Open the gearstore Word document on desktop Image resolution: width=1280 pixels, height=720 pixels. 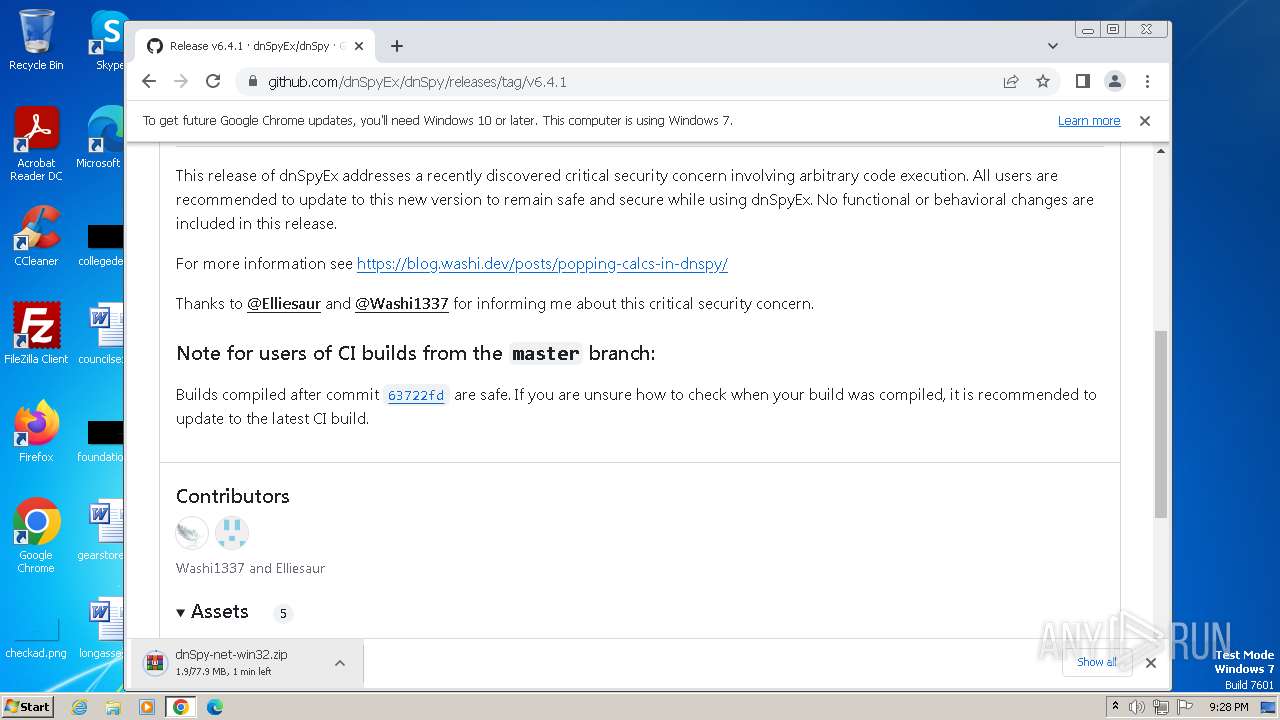102,530
